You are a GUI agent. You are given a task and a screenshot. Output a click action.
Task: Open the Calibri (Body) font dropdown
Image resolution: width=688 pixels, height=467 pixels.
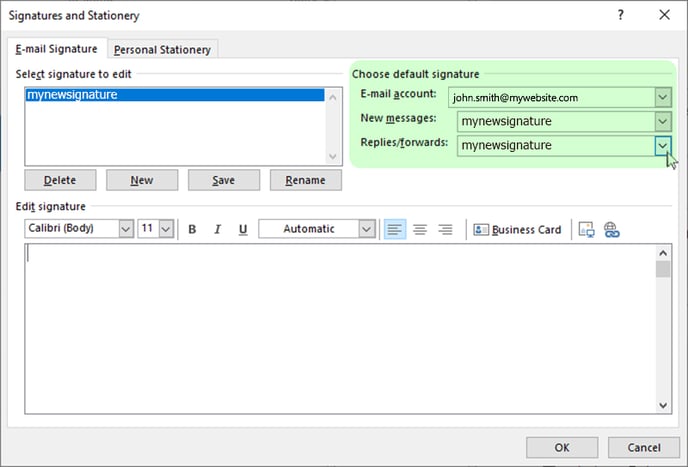pos(125,229)
